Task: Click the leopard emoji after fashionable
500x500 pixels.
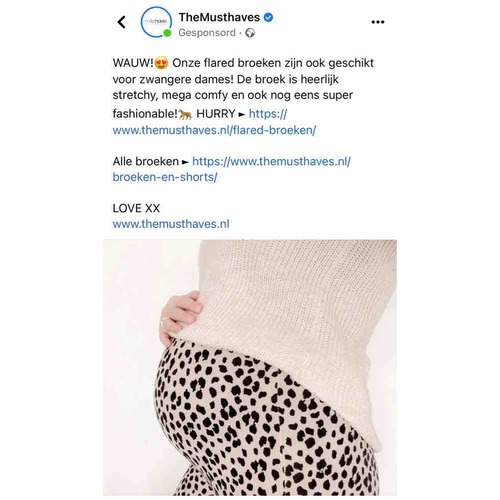Action: point(185,114)
